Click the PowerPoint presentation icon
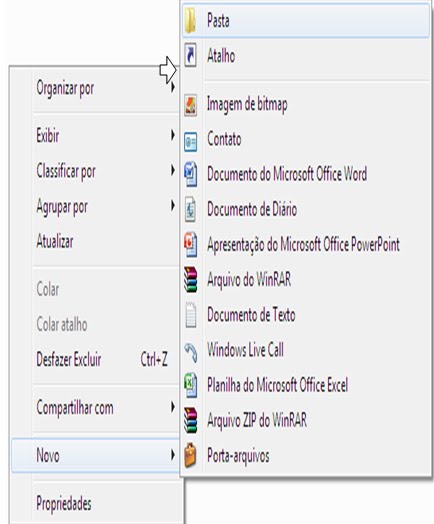This screenshot has height=524, width=434. click(190, 244)
